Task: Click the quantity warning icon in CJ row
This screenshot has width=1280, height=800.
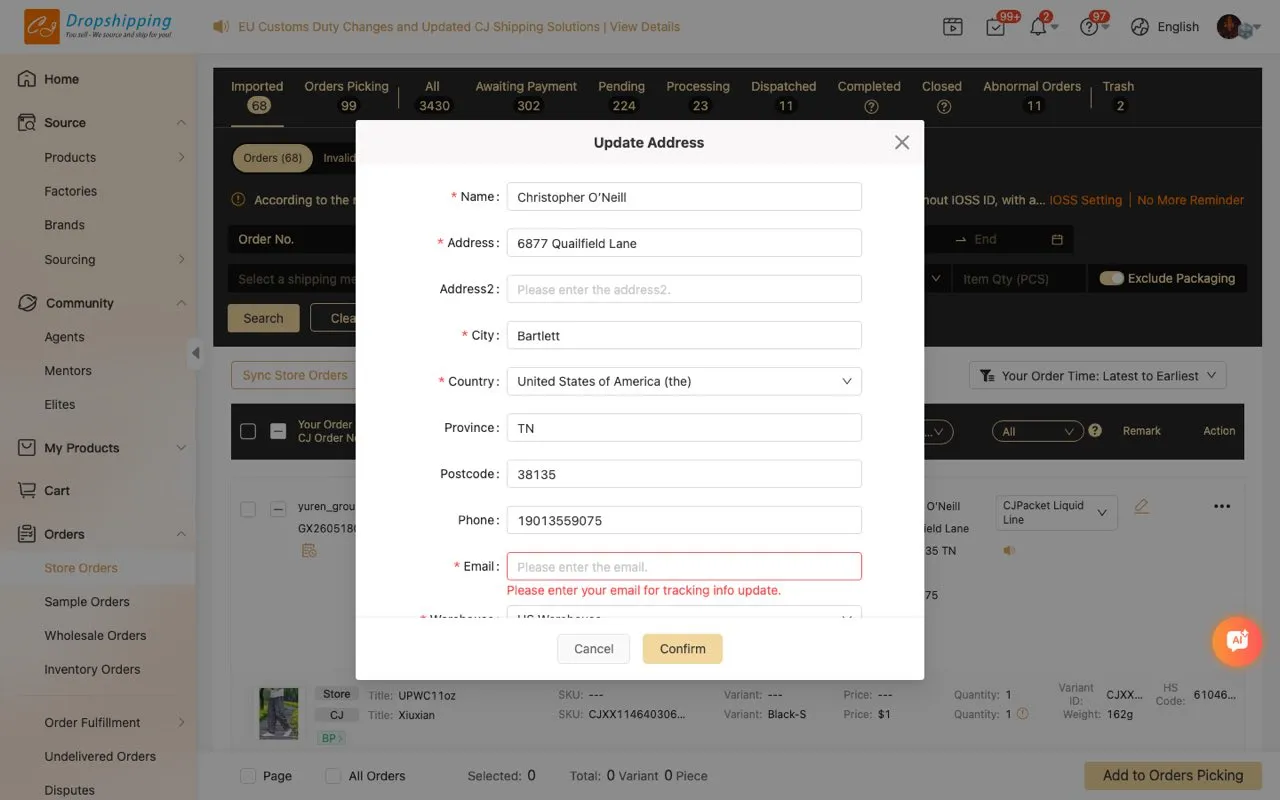Action: tap(1022, 714)
